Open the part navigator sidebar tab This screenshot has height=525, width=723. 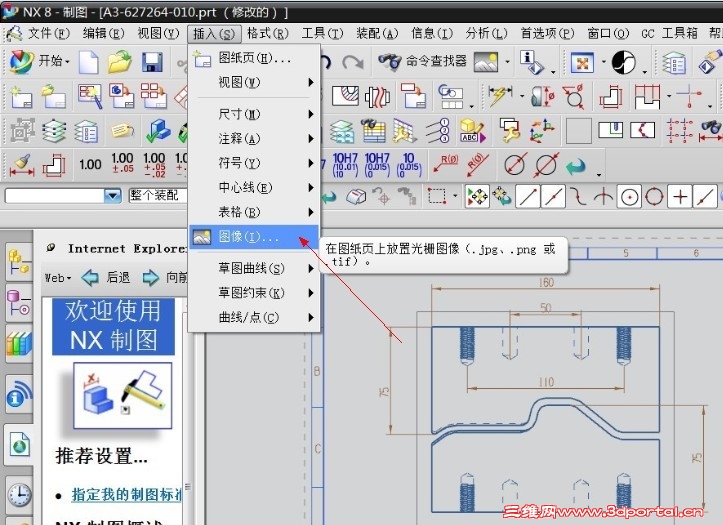point(18,303)
